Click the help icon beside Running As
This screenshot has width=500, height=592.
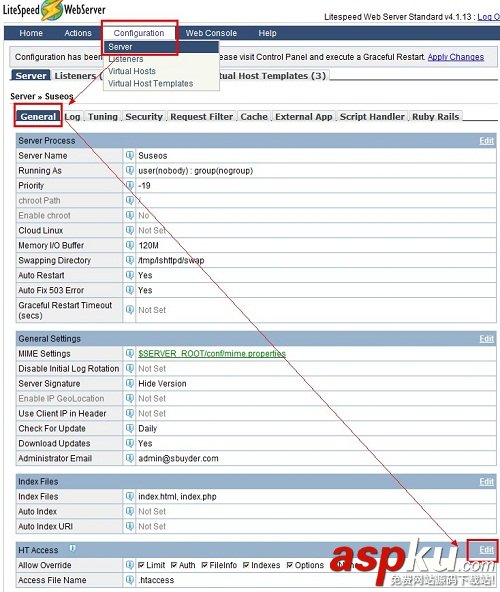point(130,170)
